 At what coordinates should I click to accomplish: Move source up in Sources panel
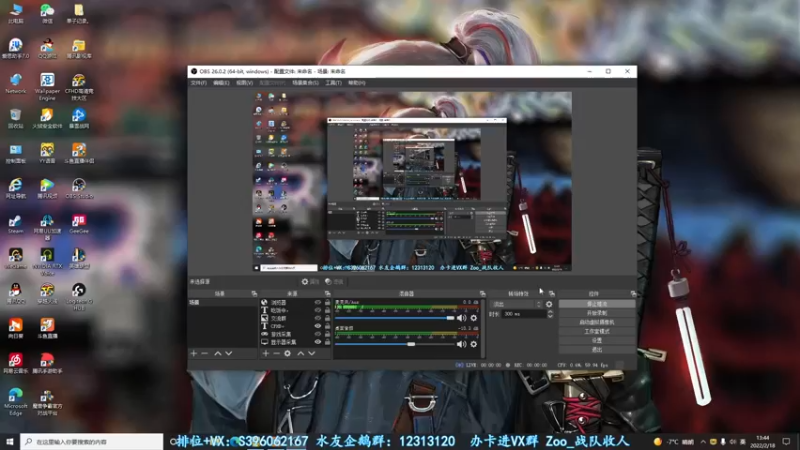click(301, 353)
